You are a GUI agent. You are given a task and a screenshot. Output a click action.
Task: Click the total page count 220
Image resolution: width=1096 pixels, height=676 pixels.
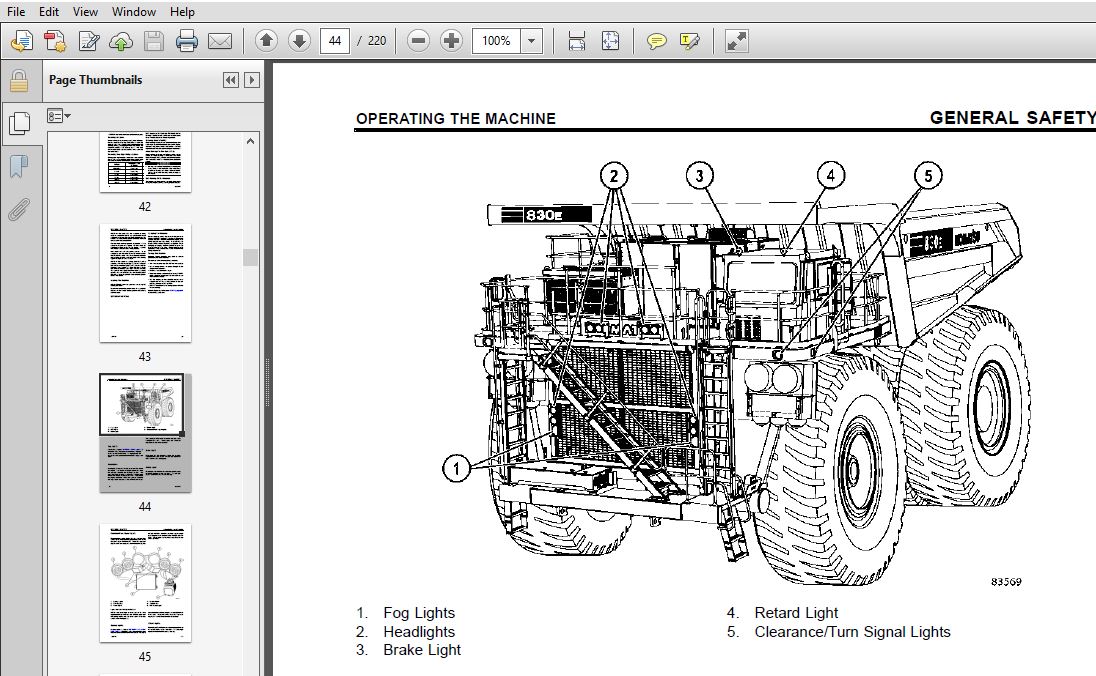(377, 41)
